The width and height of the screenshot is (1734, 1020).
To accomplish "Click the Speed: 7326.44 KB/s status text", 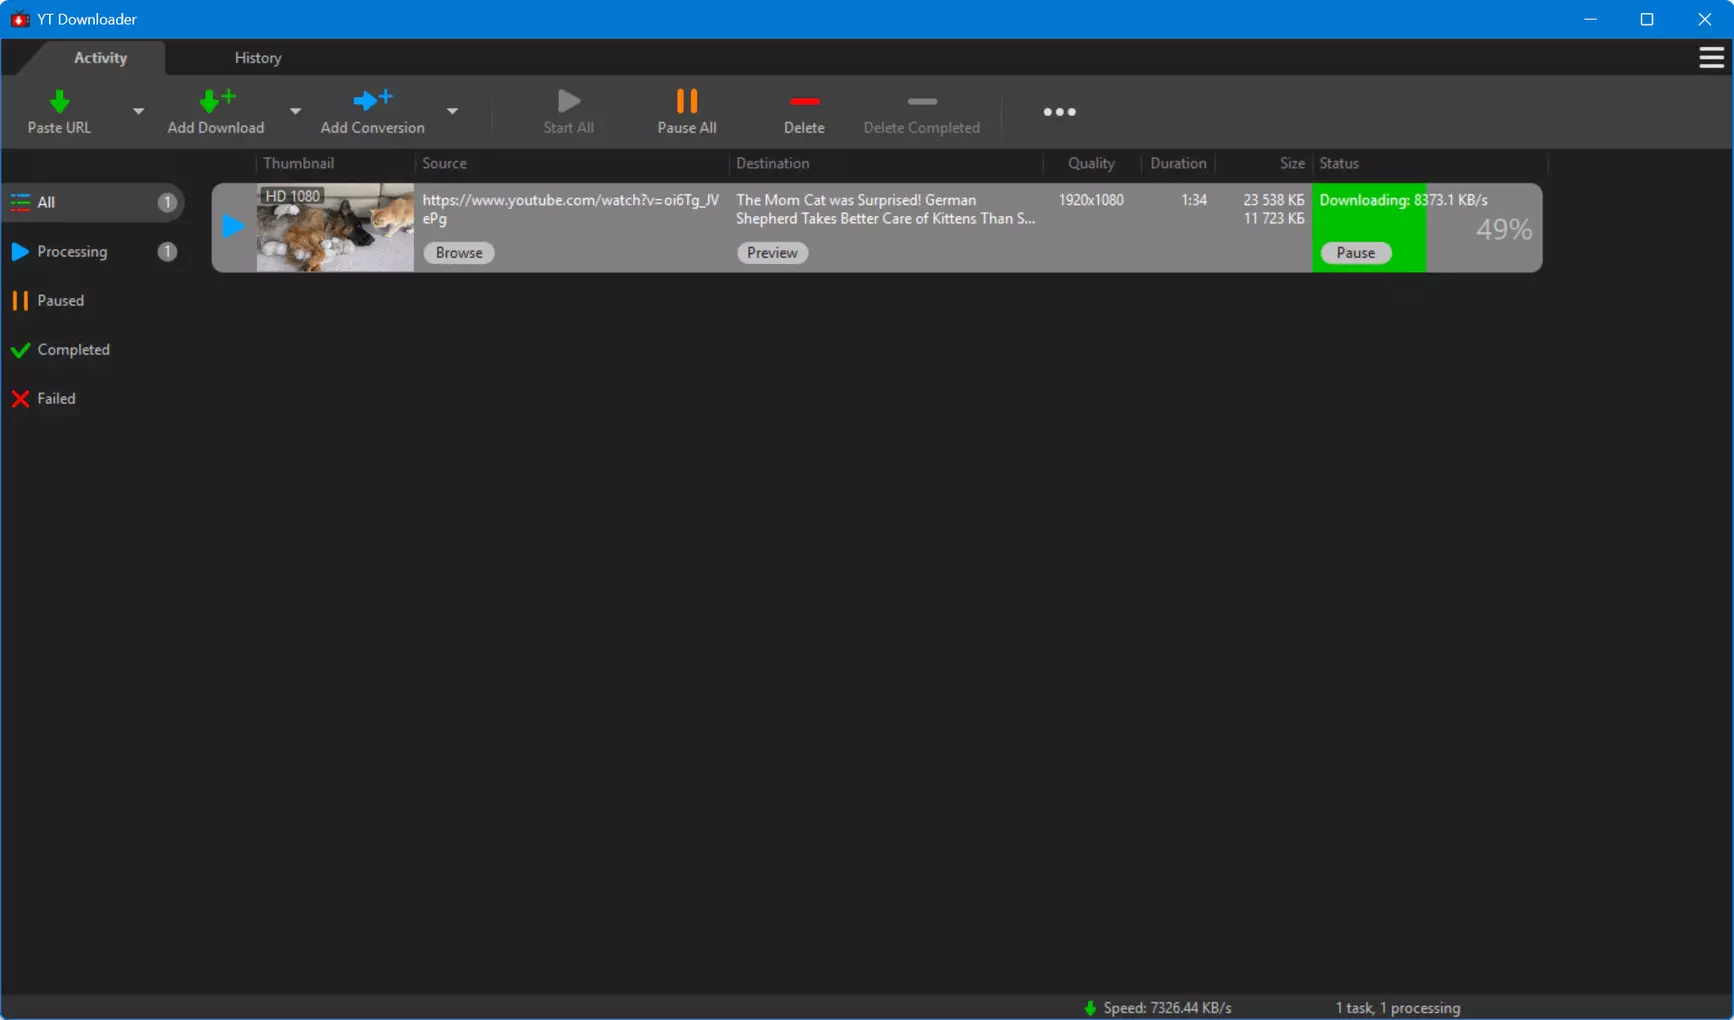I will (1167, 1008).
